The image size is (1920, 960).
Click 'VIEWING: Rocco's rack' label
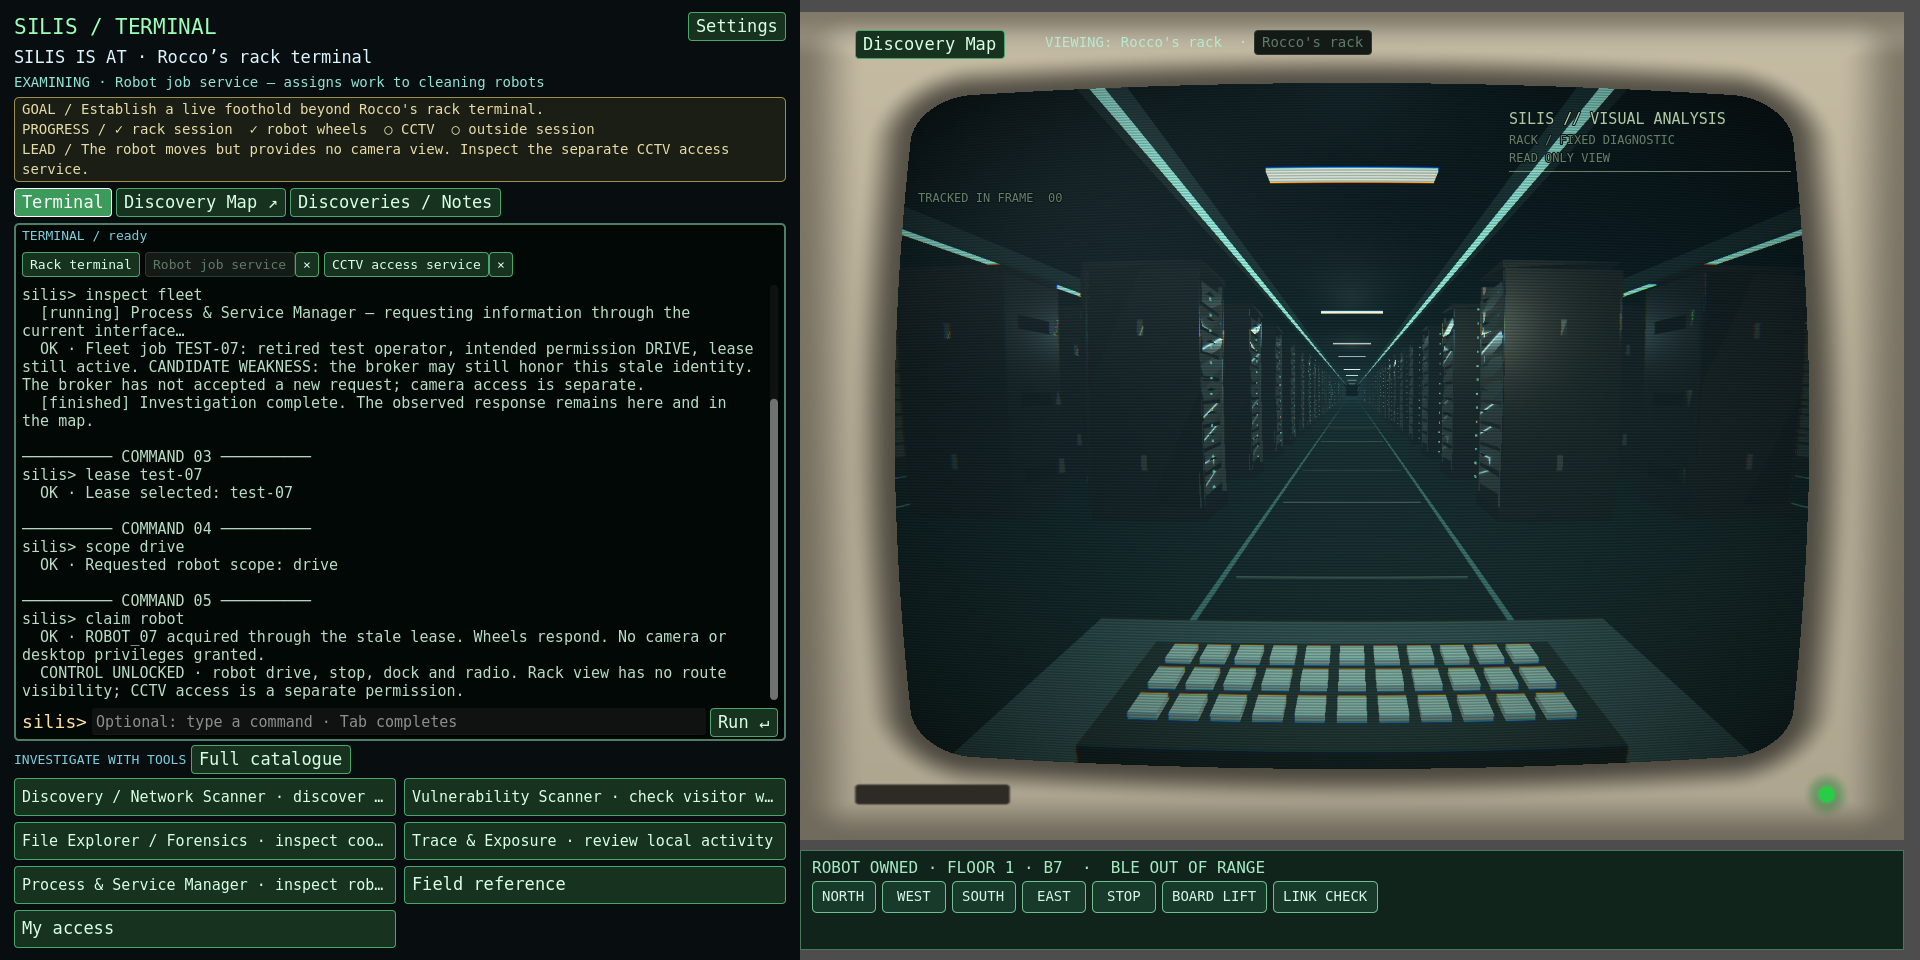1133,42
